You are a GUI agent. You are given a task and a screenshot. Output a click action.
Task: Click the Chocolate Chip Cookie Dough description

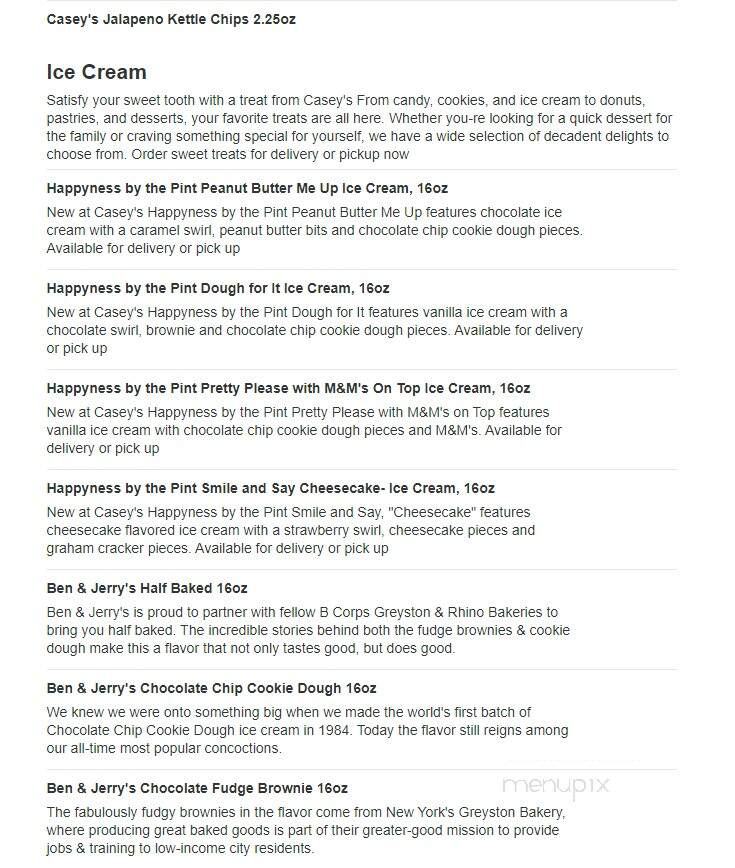coord(307,730)
